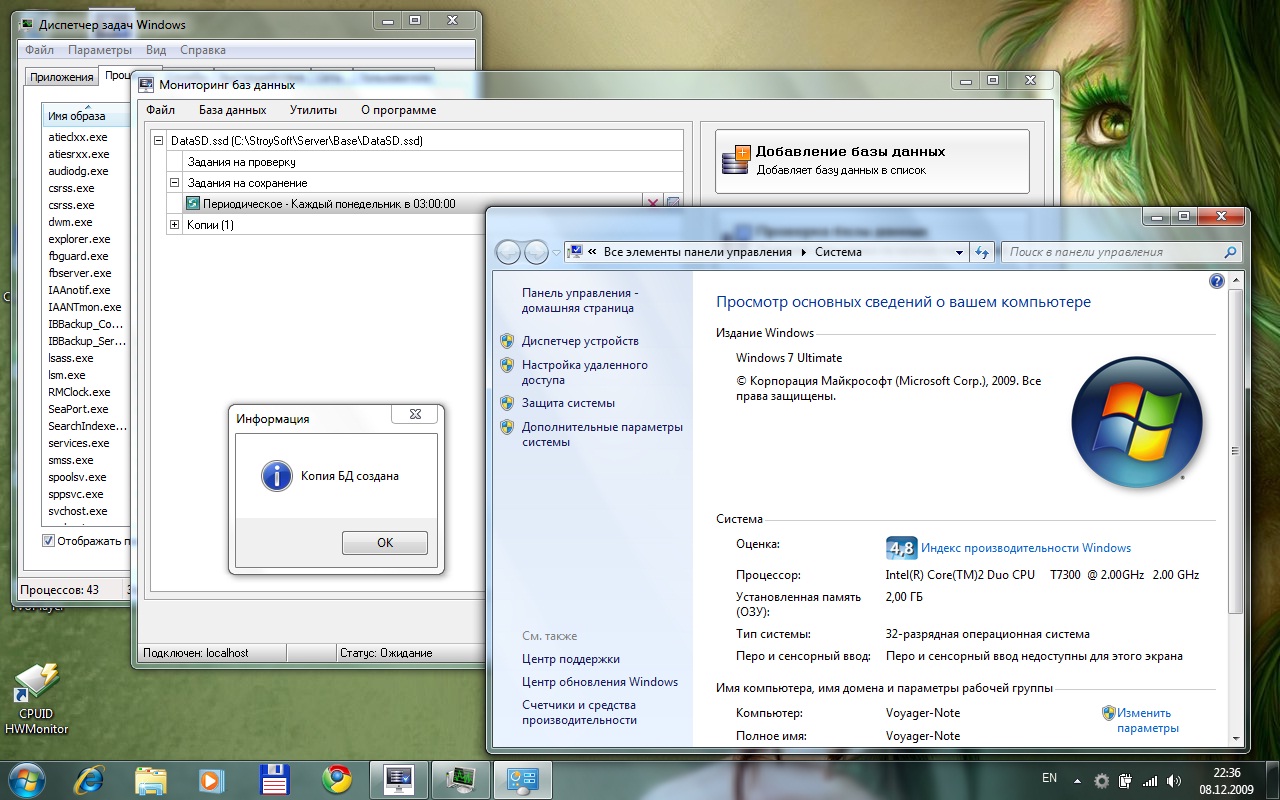This screenshot has width=1280, height=800.
Task: Collapse the DataSD.ssd tree node
Action: tap(159, 141)
